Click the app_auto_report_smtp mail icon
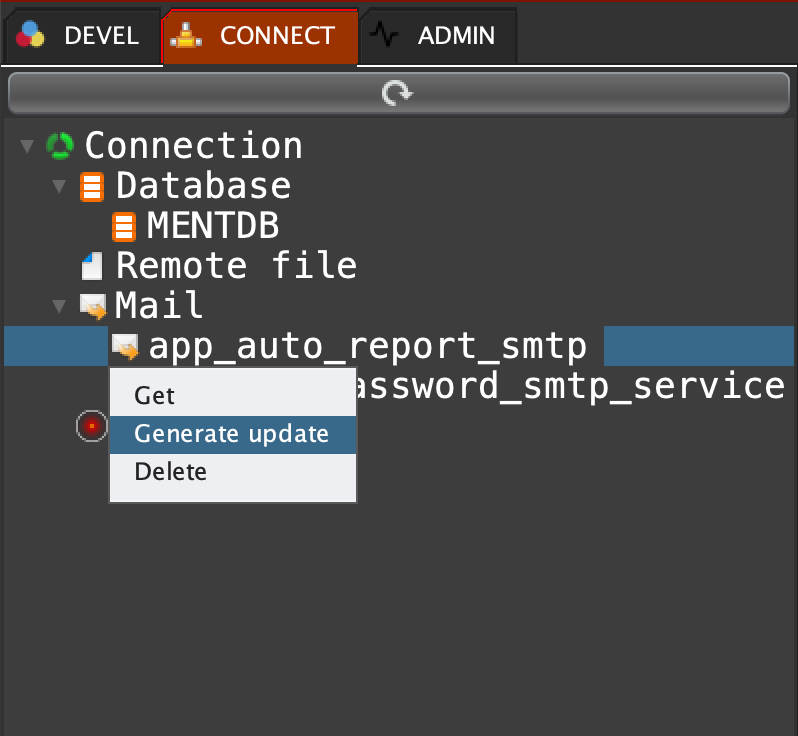This screenshot has height=736, width=798. pos(124,347)
